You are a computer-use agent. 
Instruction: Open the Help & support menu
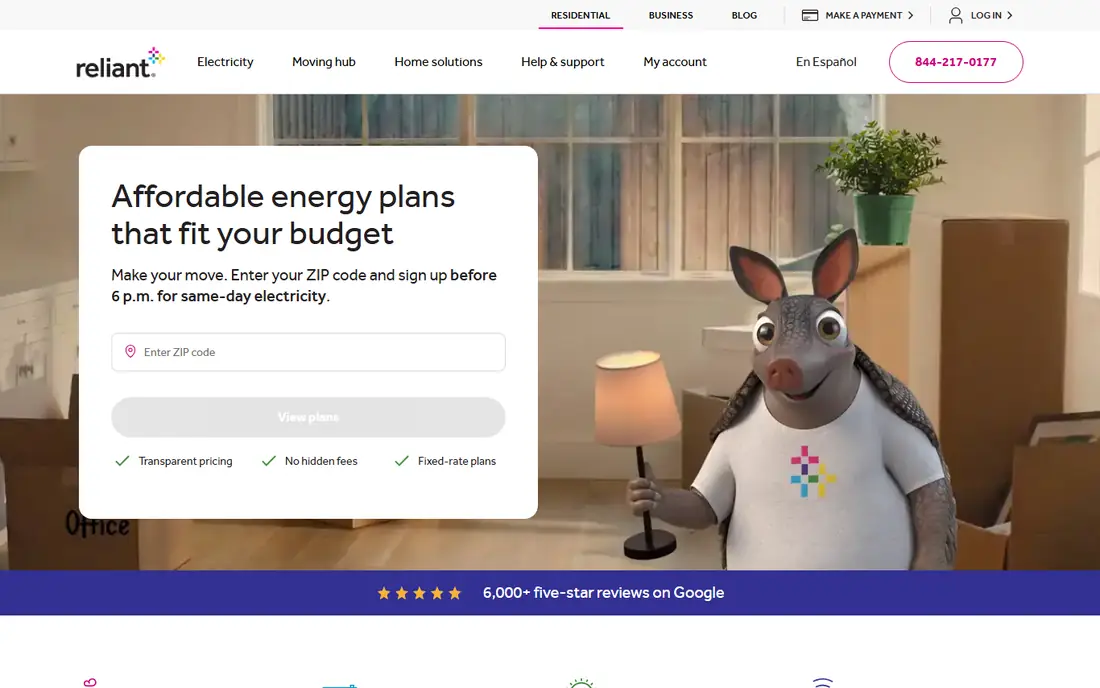click(563, 62)
